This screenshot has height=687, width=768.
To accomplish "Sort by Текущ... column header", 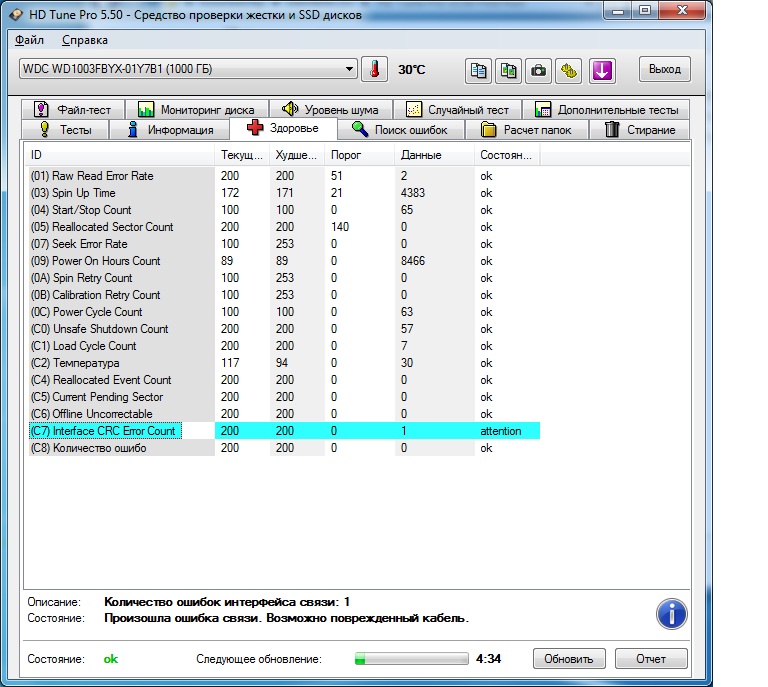I will coord(242,155).
